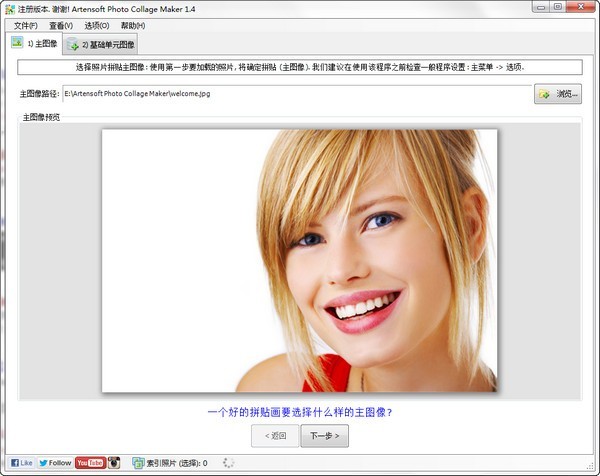
Task: Switch to the 1) 主图像 tab
Action: coord(34,44)
